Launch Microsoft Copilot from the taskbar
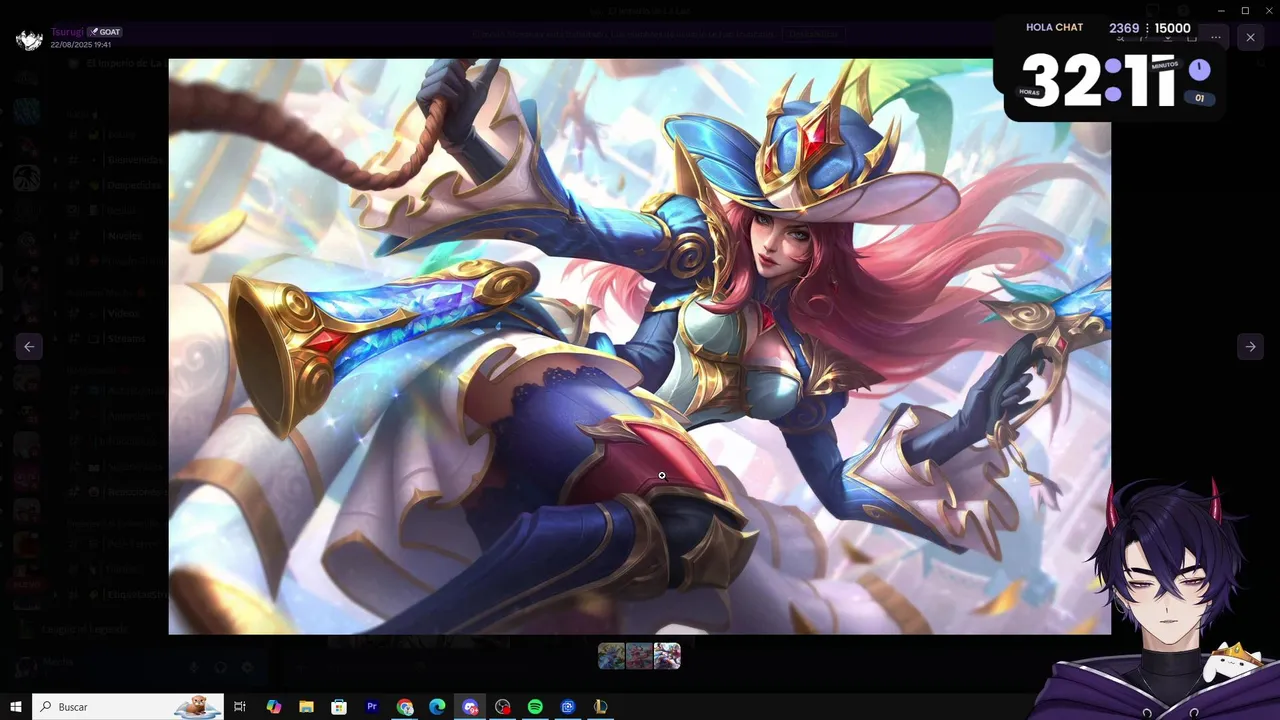The width and height of the screenshot is (1280, 720). pyautogui.click(x=273, y=707)
